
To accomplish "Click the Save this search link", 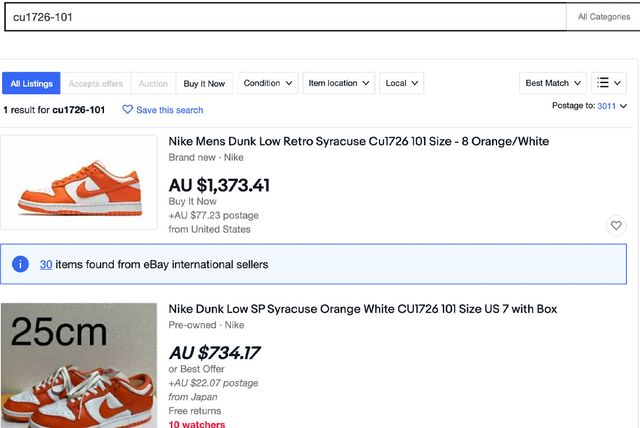I will [x=169, y=110].
